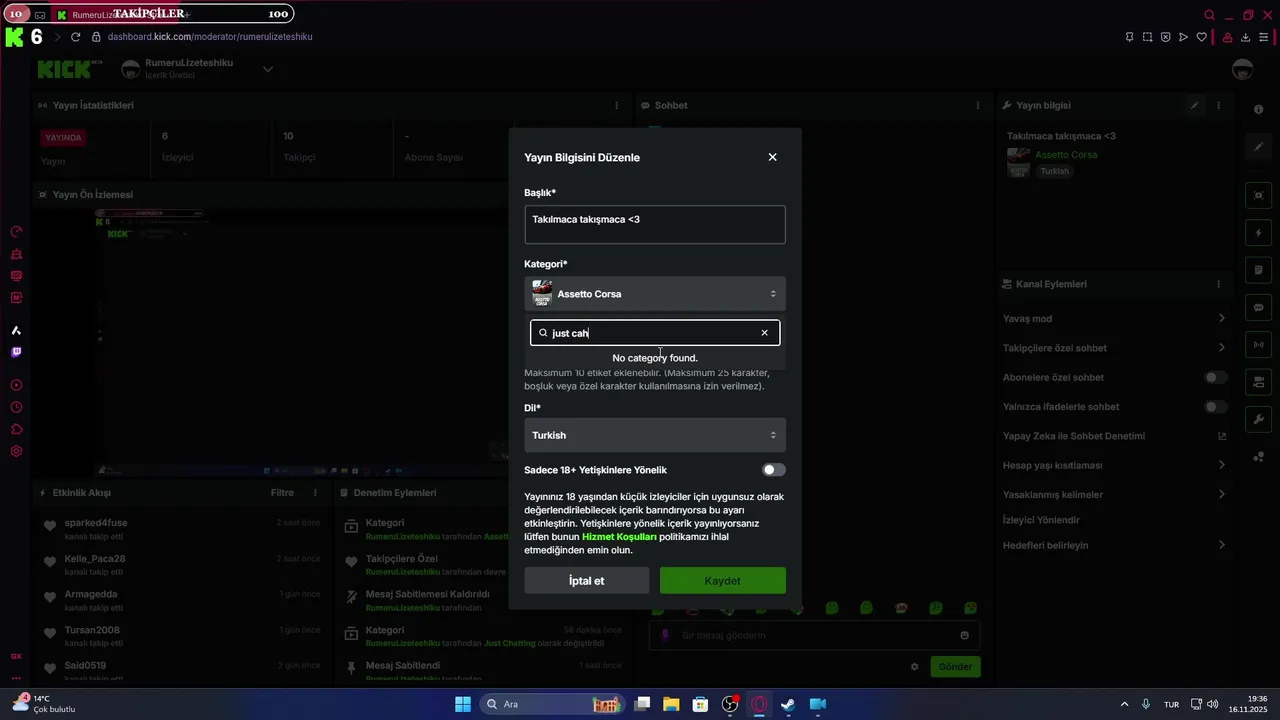Reload the page in browser toolbar
The height and width of the screenshot is (720, 1280).
point(75,37)
